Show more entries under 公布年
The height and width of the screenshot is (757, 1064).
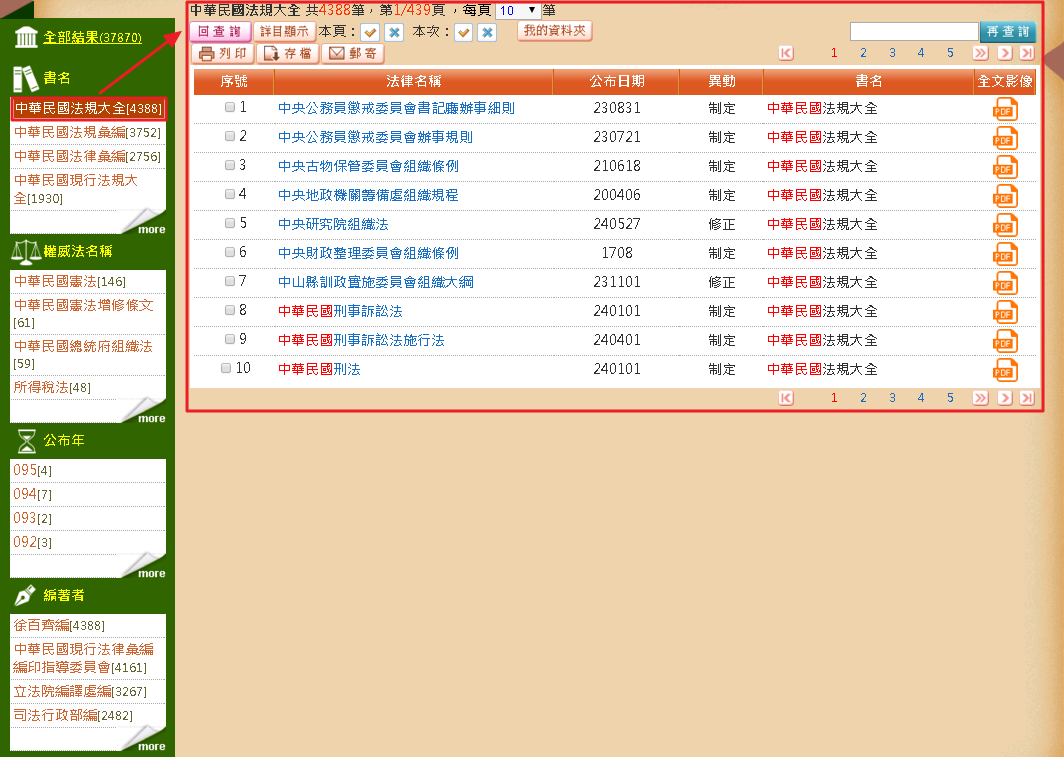[151, 573]
